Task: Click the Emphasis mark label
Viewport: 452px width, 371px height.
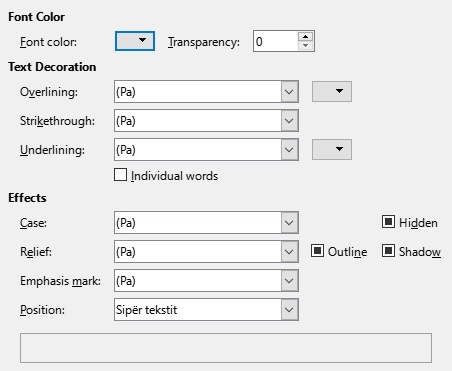Action: [x=60, y=281]
